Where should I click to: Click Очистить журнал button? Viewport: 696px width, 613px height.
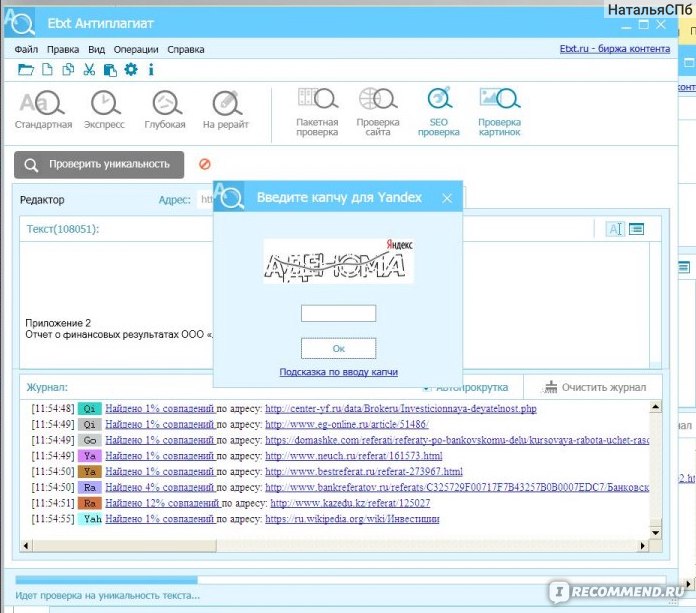[x=594, y=387]
